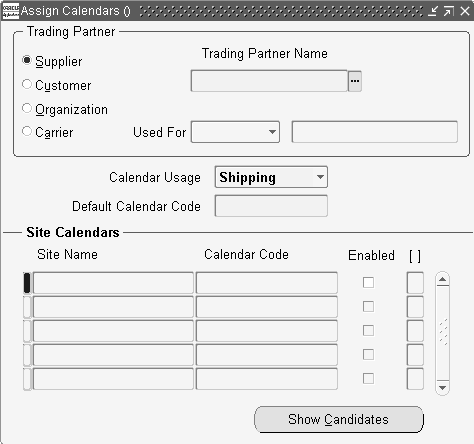Viewport: 474px width, 444px height.
Task: Select the Organization radio button
Action: pyautogui.click(x=27, y=108)
